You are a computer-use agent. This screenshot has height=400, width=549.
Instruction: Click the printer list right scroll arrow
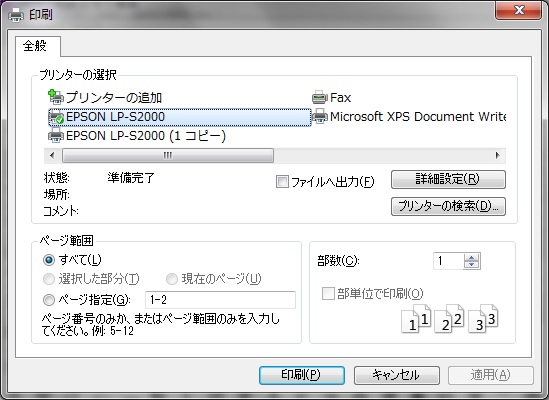point(498,155)
